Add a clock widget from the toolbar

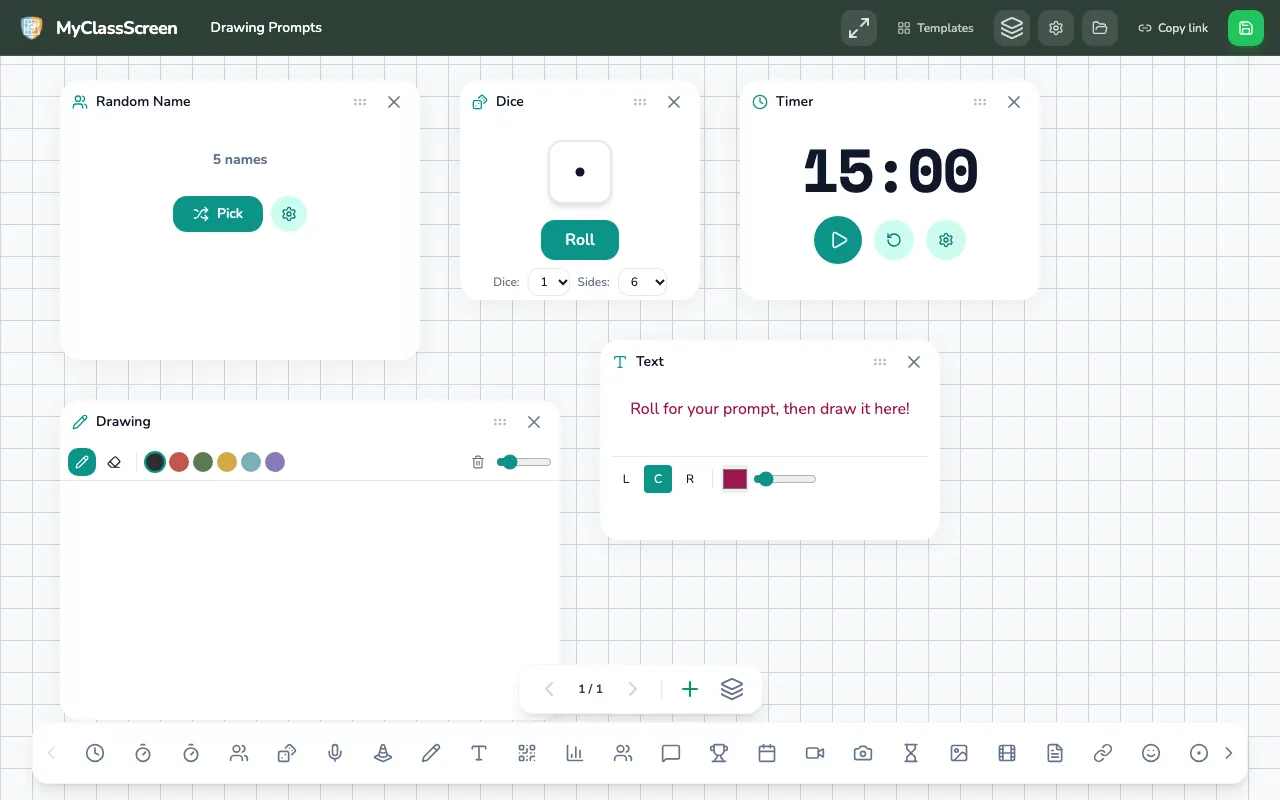[95, 753]
